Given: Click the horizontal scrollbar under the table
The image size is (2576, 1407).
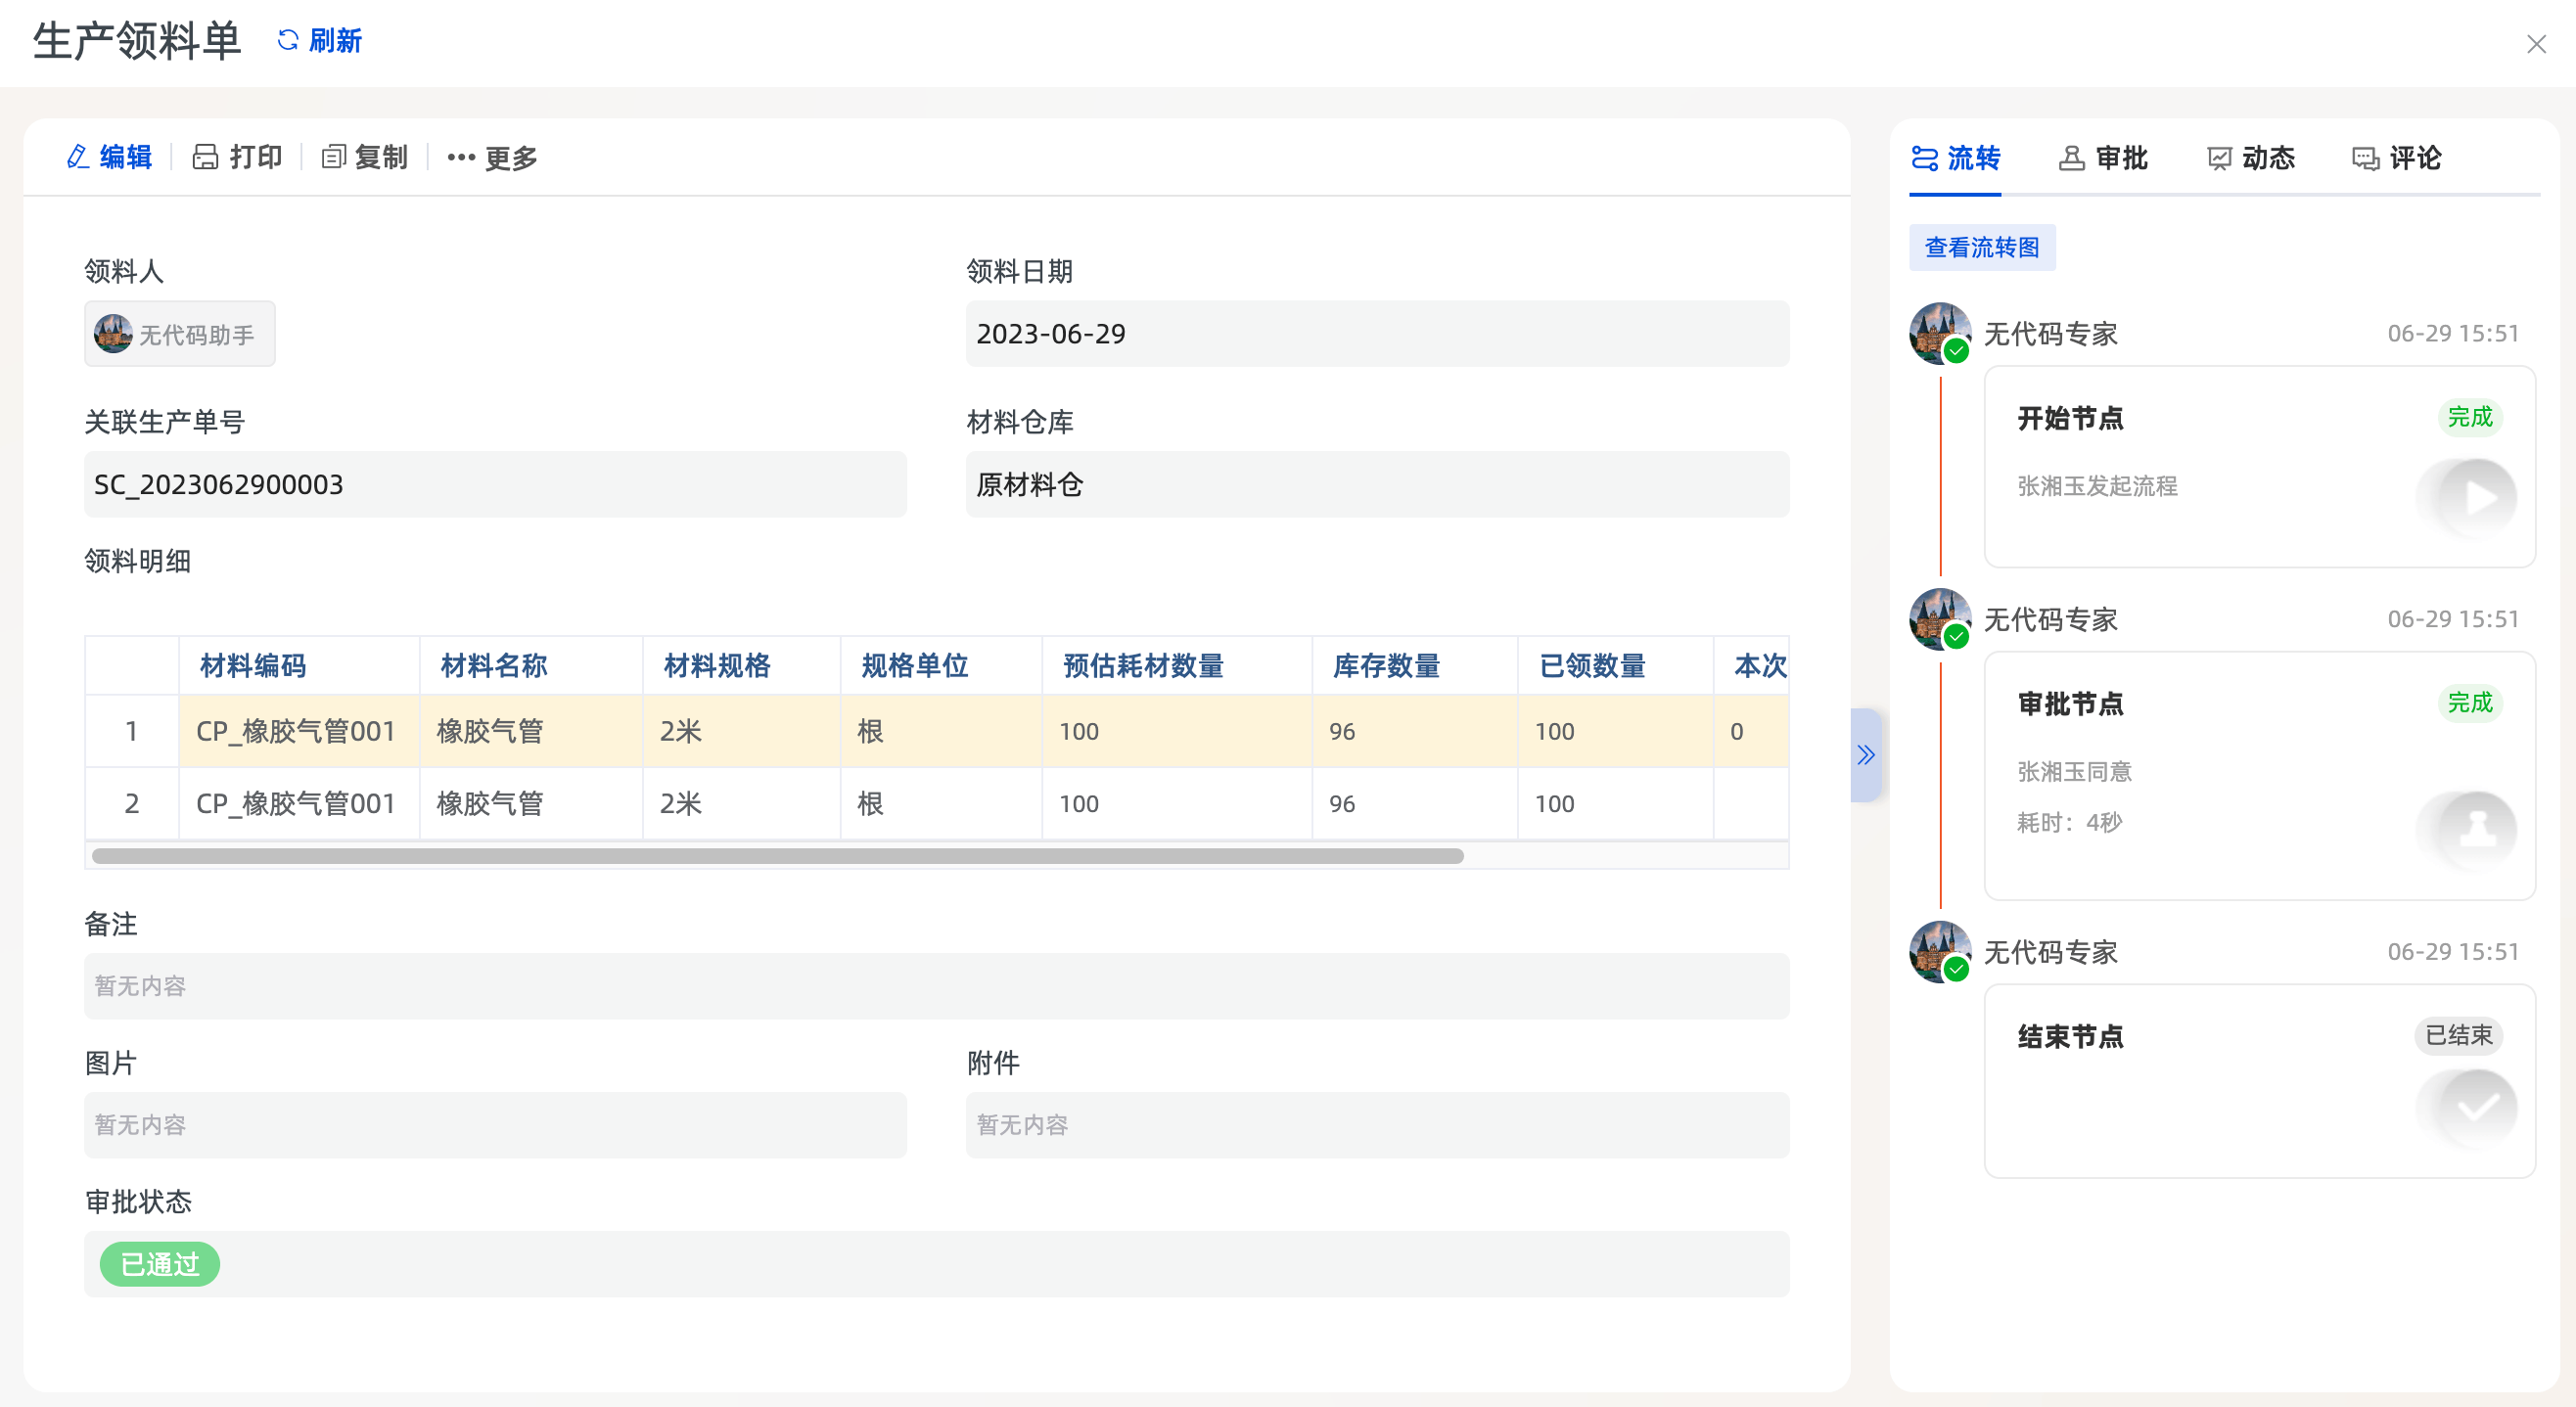Looking at the screenshot, I should coord(777,856).
